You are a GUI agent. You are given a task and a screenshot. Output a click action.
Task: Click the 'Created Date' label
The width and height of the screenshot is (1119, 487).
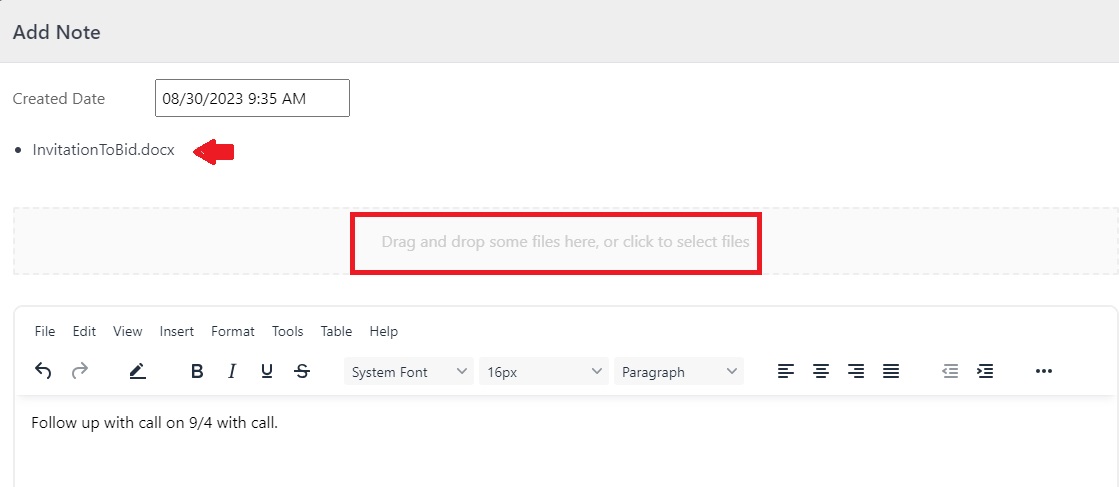(59, 99)
